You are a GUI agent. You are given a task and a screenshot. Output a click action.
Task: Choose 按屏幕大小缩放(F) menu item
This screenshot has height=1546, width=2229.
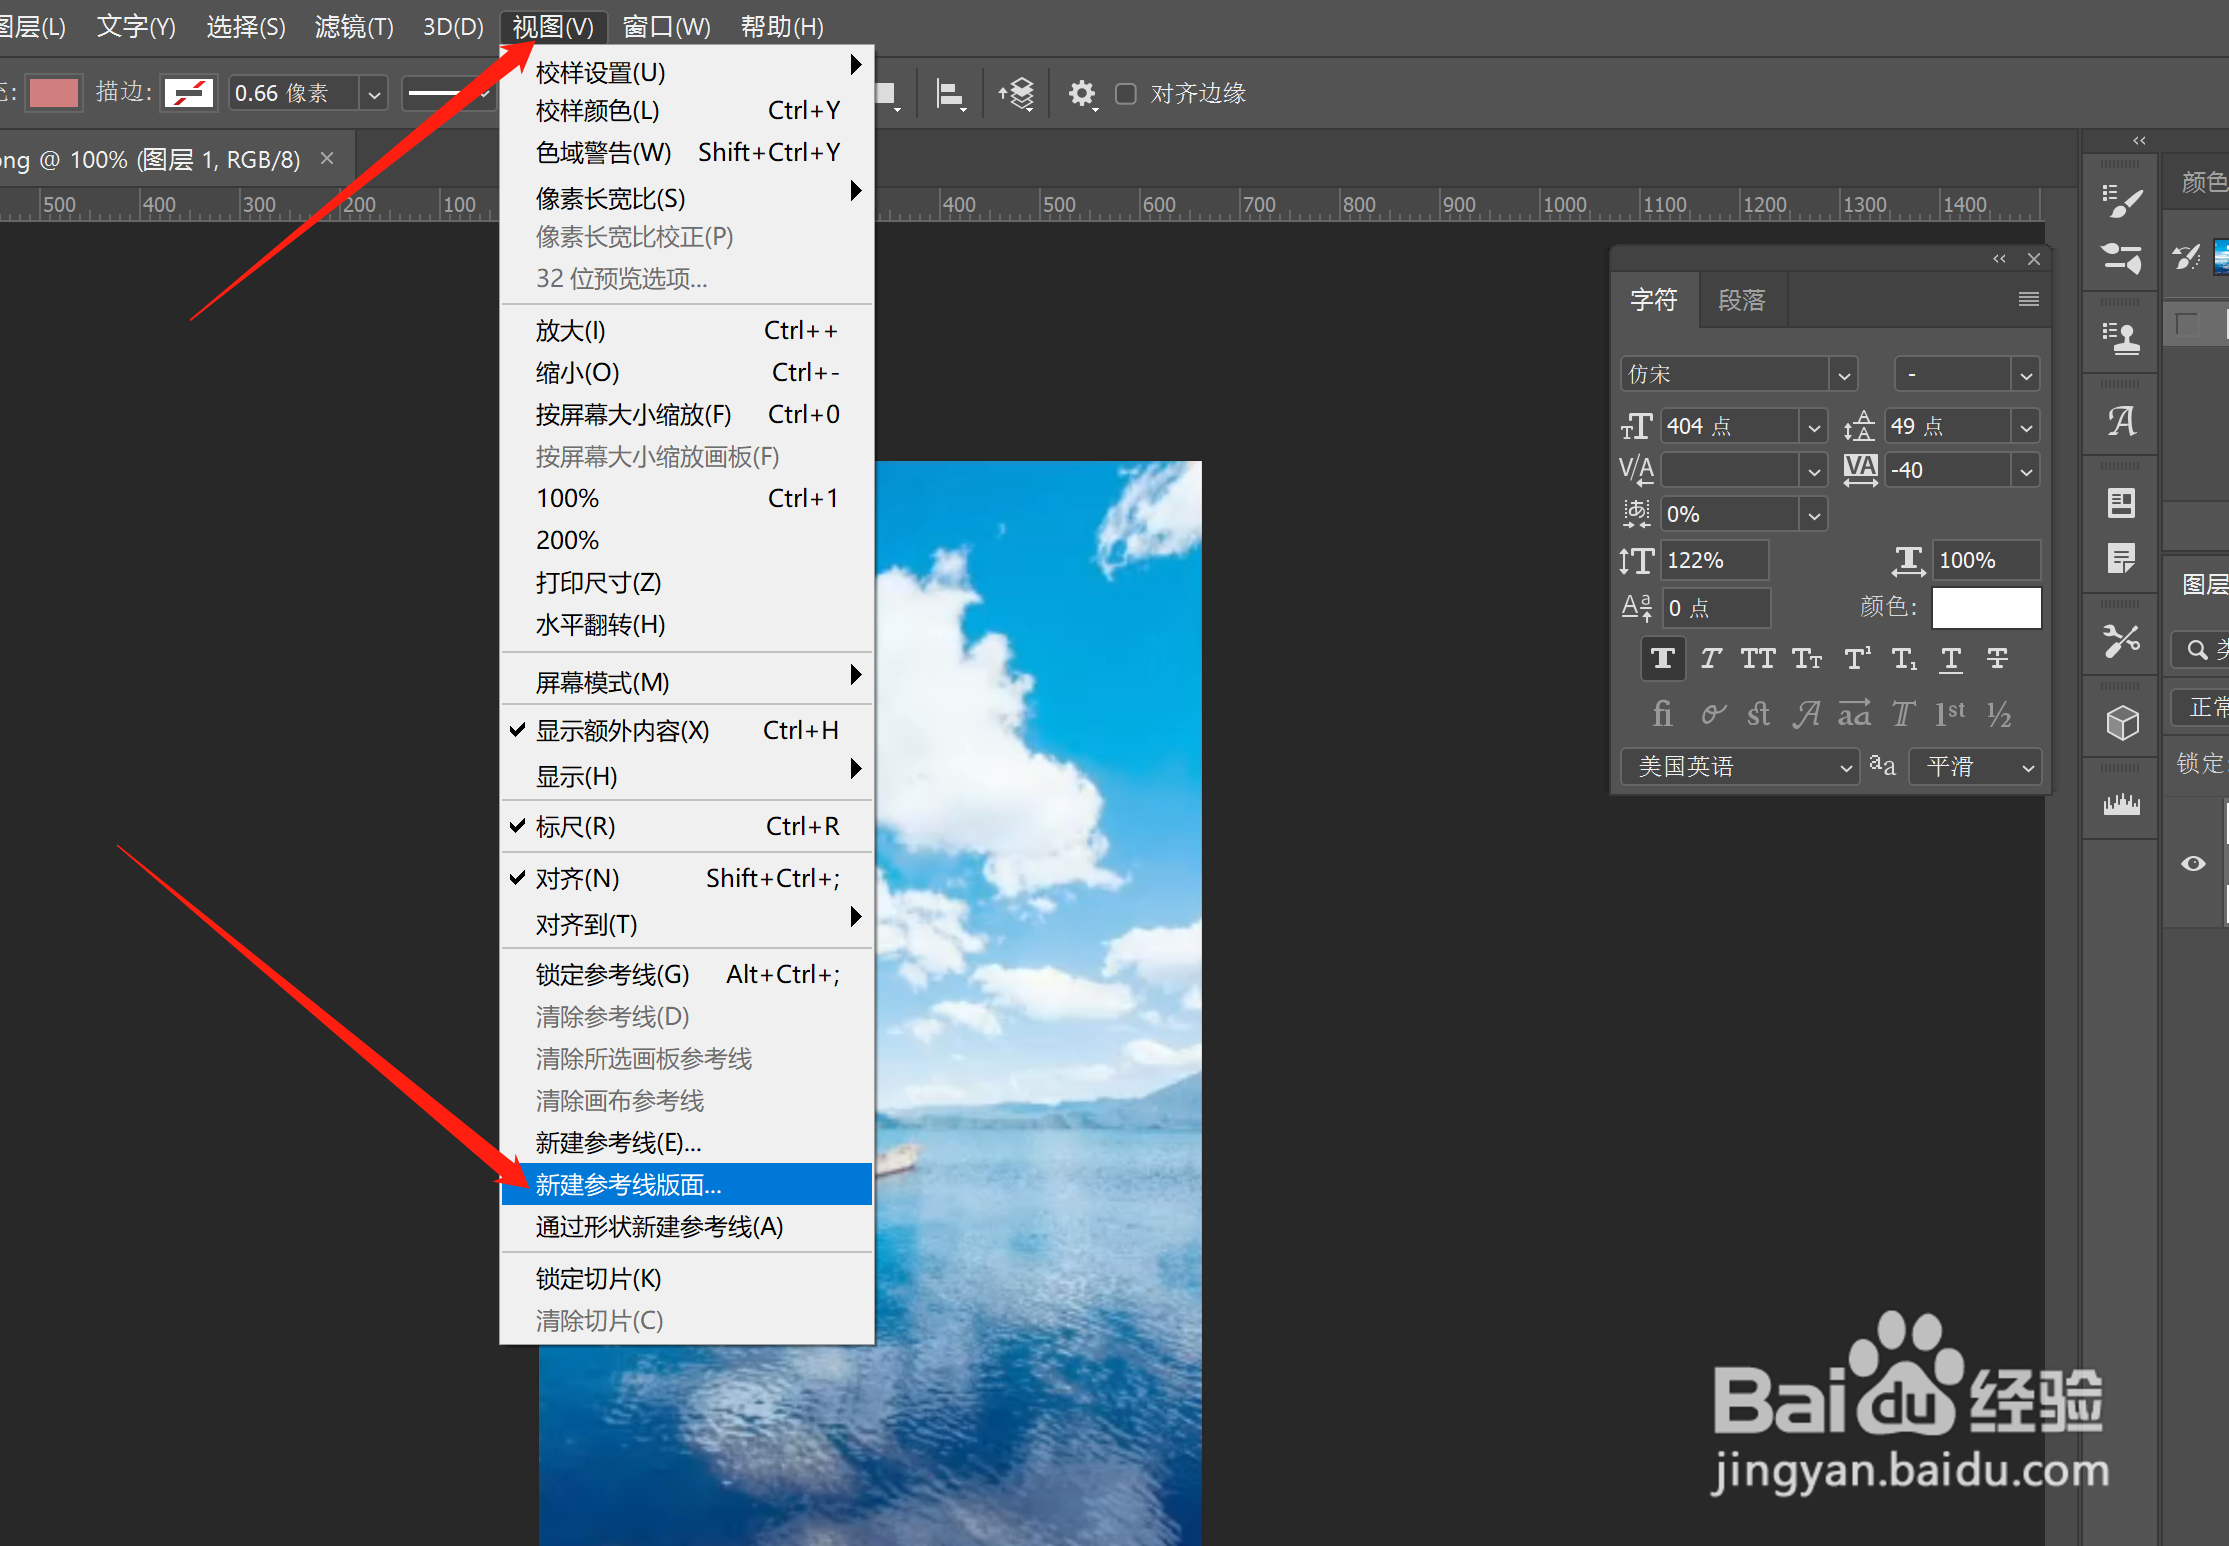[x=686, y=415]
